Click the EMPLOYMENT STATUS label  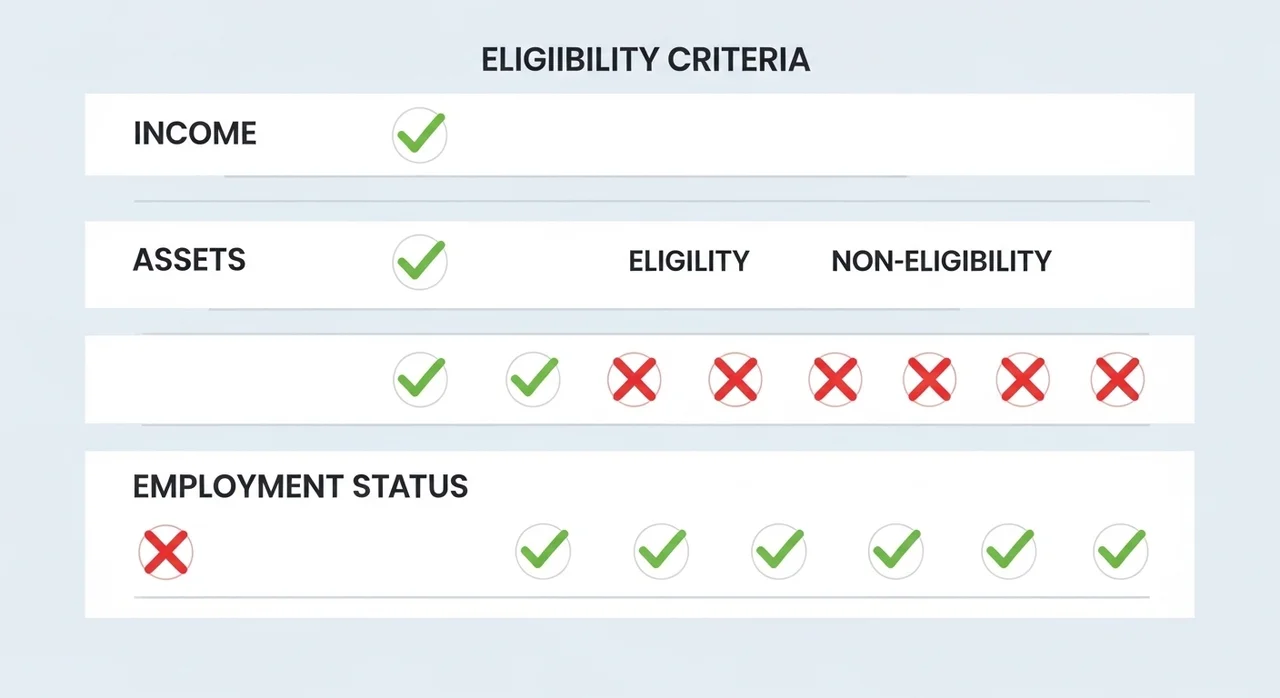300,487
